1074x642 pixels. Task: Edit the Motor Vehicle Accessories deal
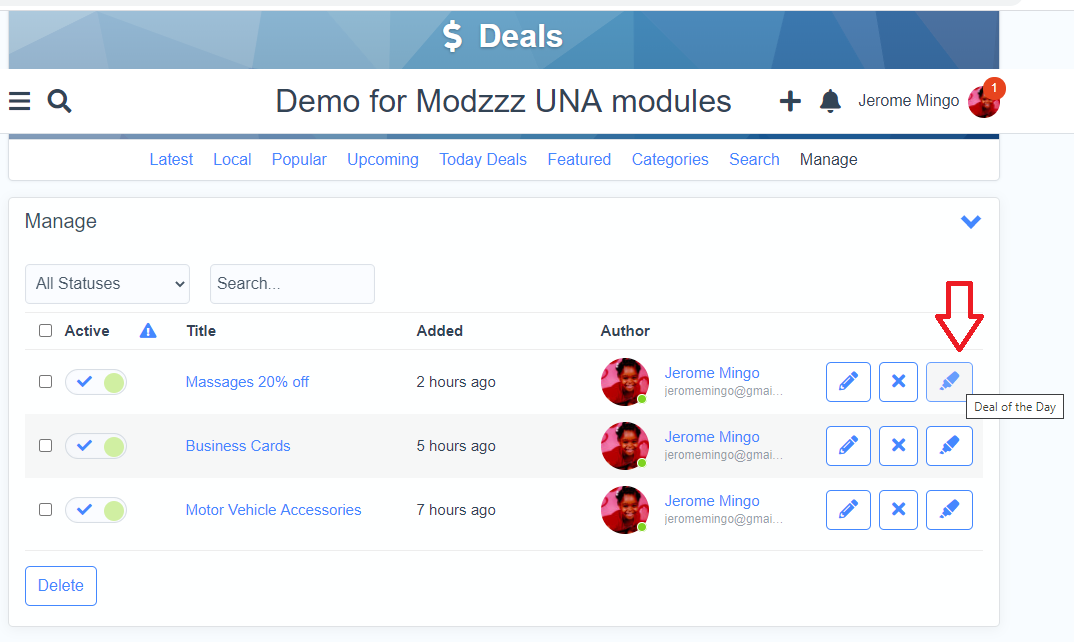[848, 510]
